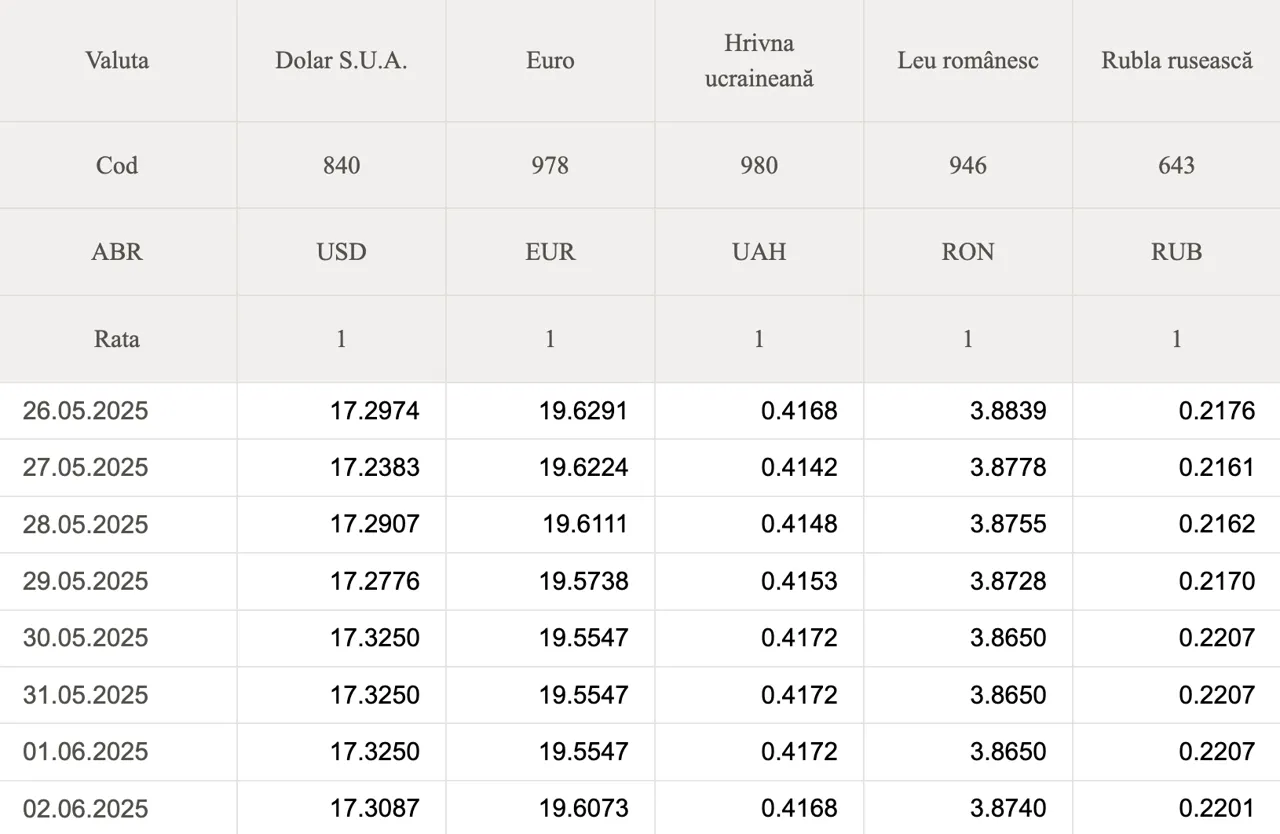The height and width of the screenshot is (834, 1280).
Task: Select the USD rate 17.2383
Action: click(375, 468)
